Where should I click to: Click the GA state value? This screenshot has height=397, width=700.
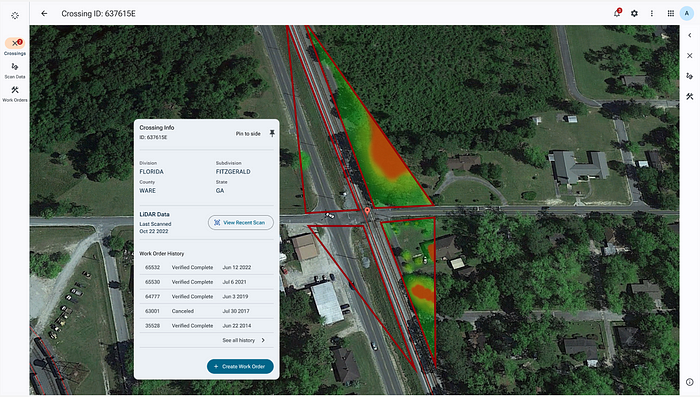220,191
